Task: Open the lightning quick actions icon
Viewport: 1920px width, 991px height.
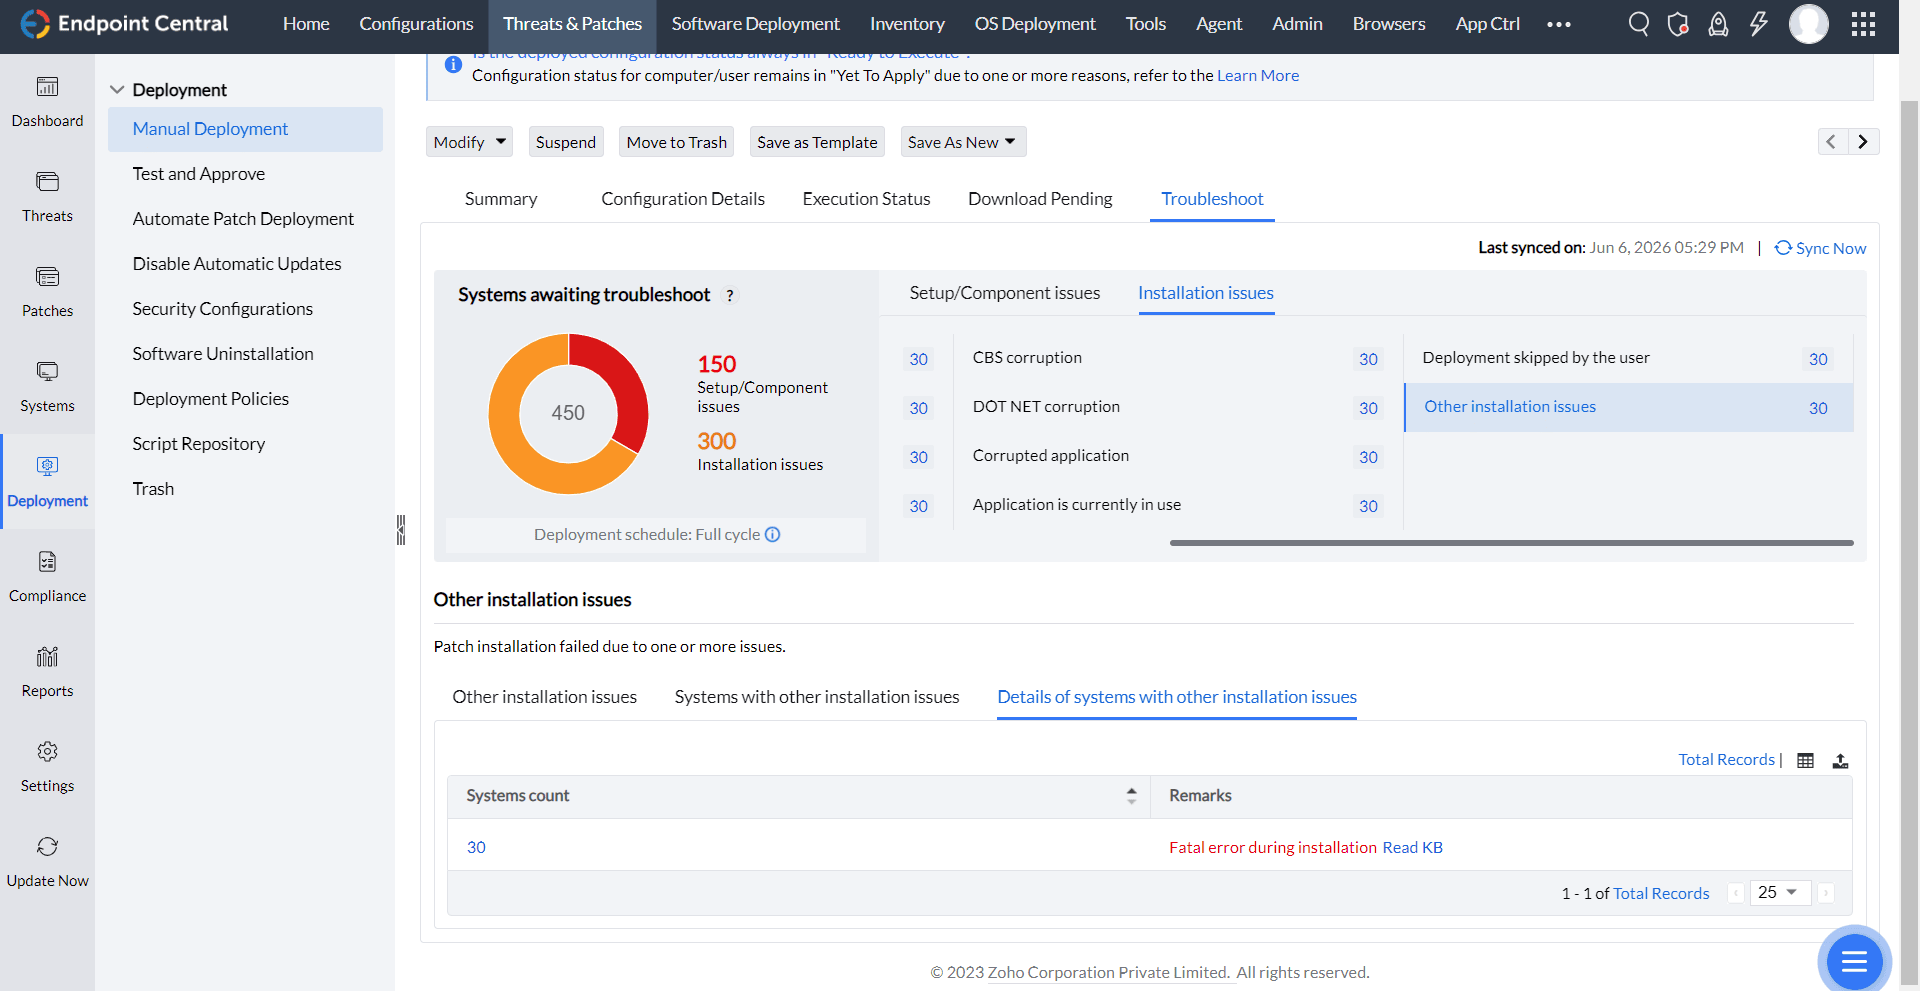Action: (x=1758, y=24)
